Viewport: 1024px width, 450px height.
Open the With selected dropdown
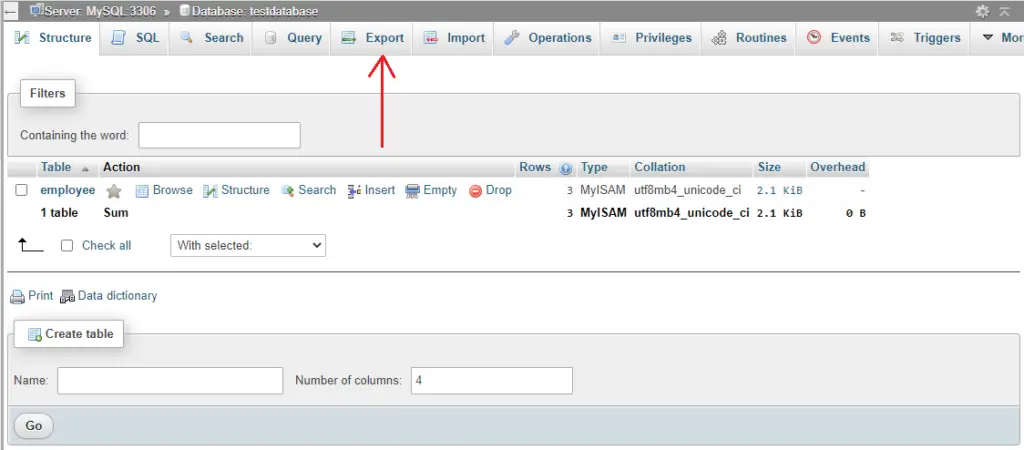tap(248, 246)
